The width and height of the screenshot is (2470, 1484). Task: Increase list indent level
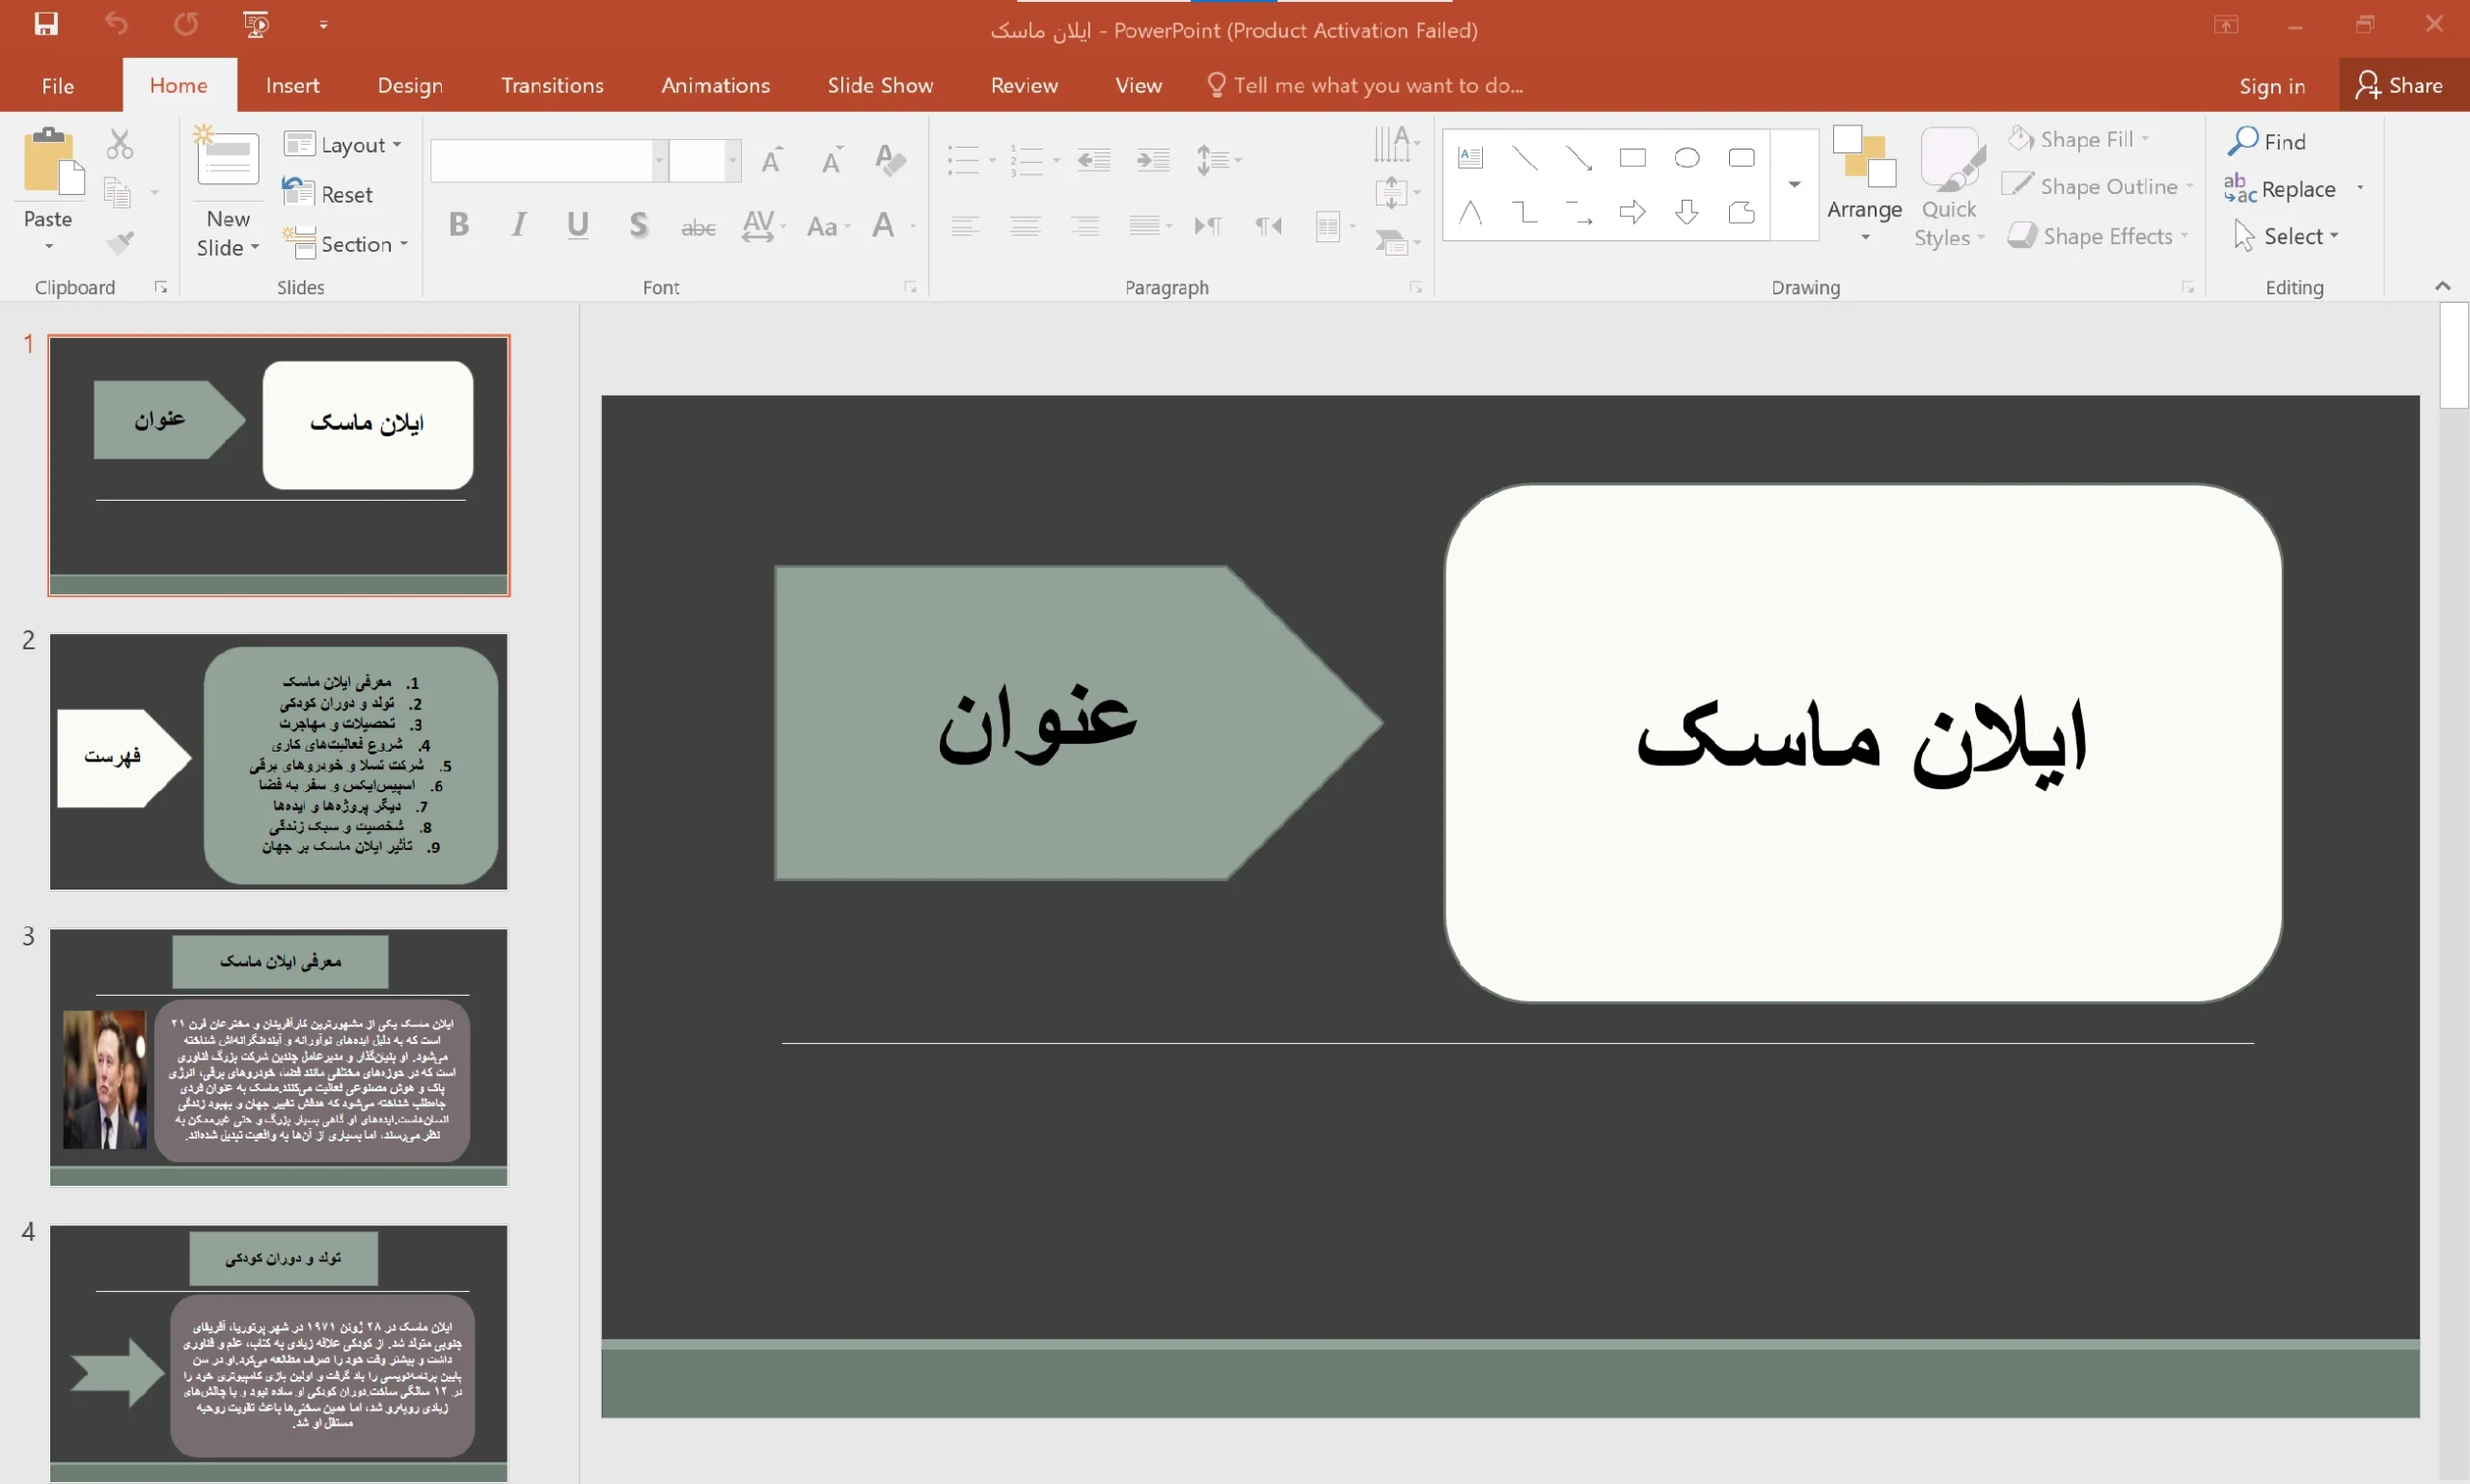coord(1153,160)
